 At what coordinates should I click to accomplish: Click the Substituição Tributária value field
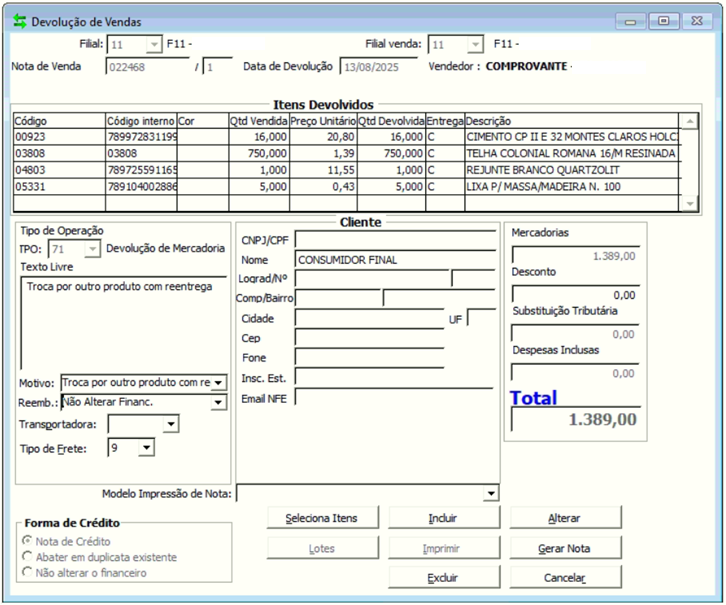pyautogui.click(x=575, y=334)
